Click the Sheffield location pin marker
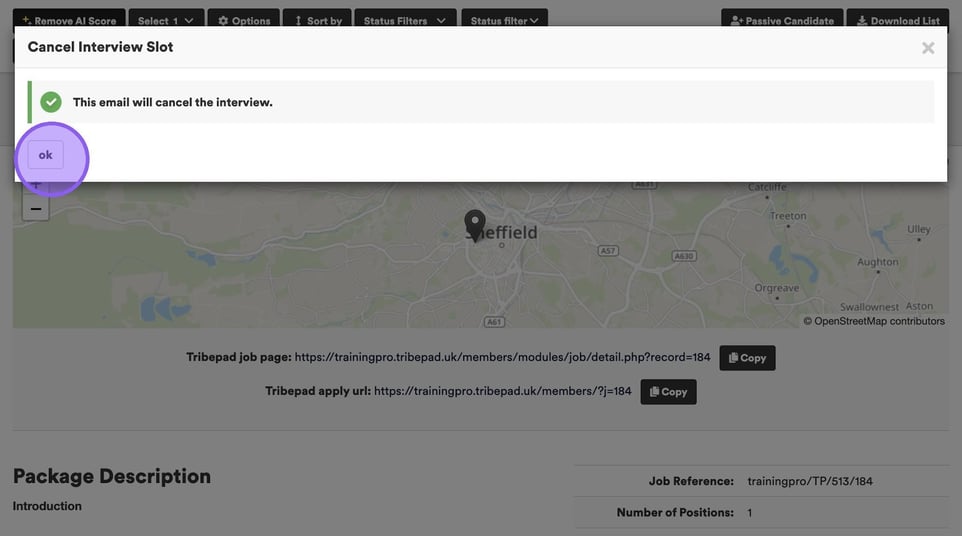The height and width of the screenshot is (536, 962). 474,225
